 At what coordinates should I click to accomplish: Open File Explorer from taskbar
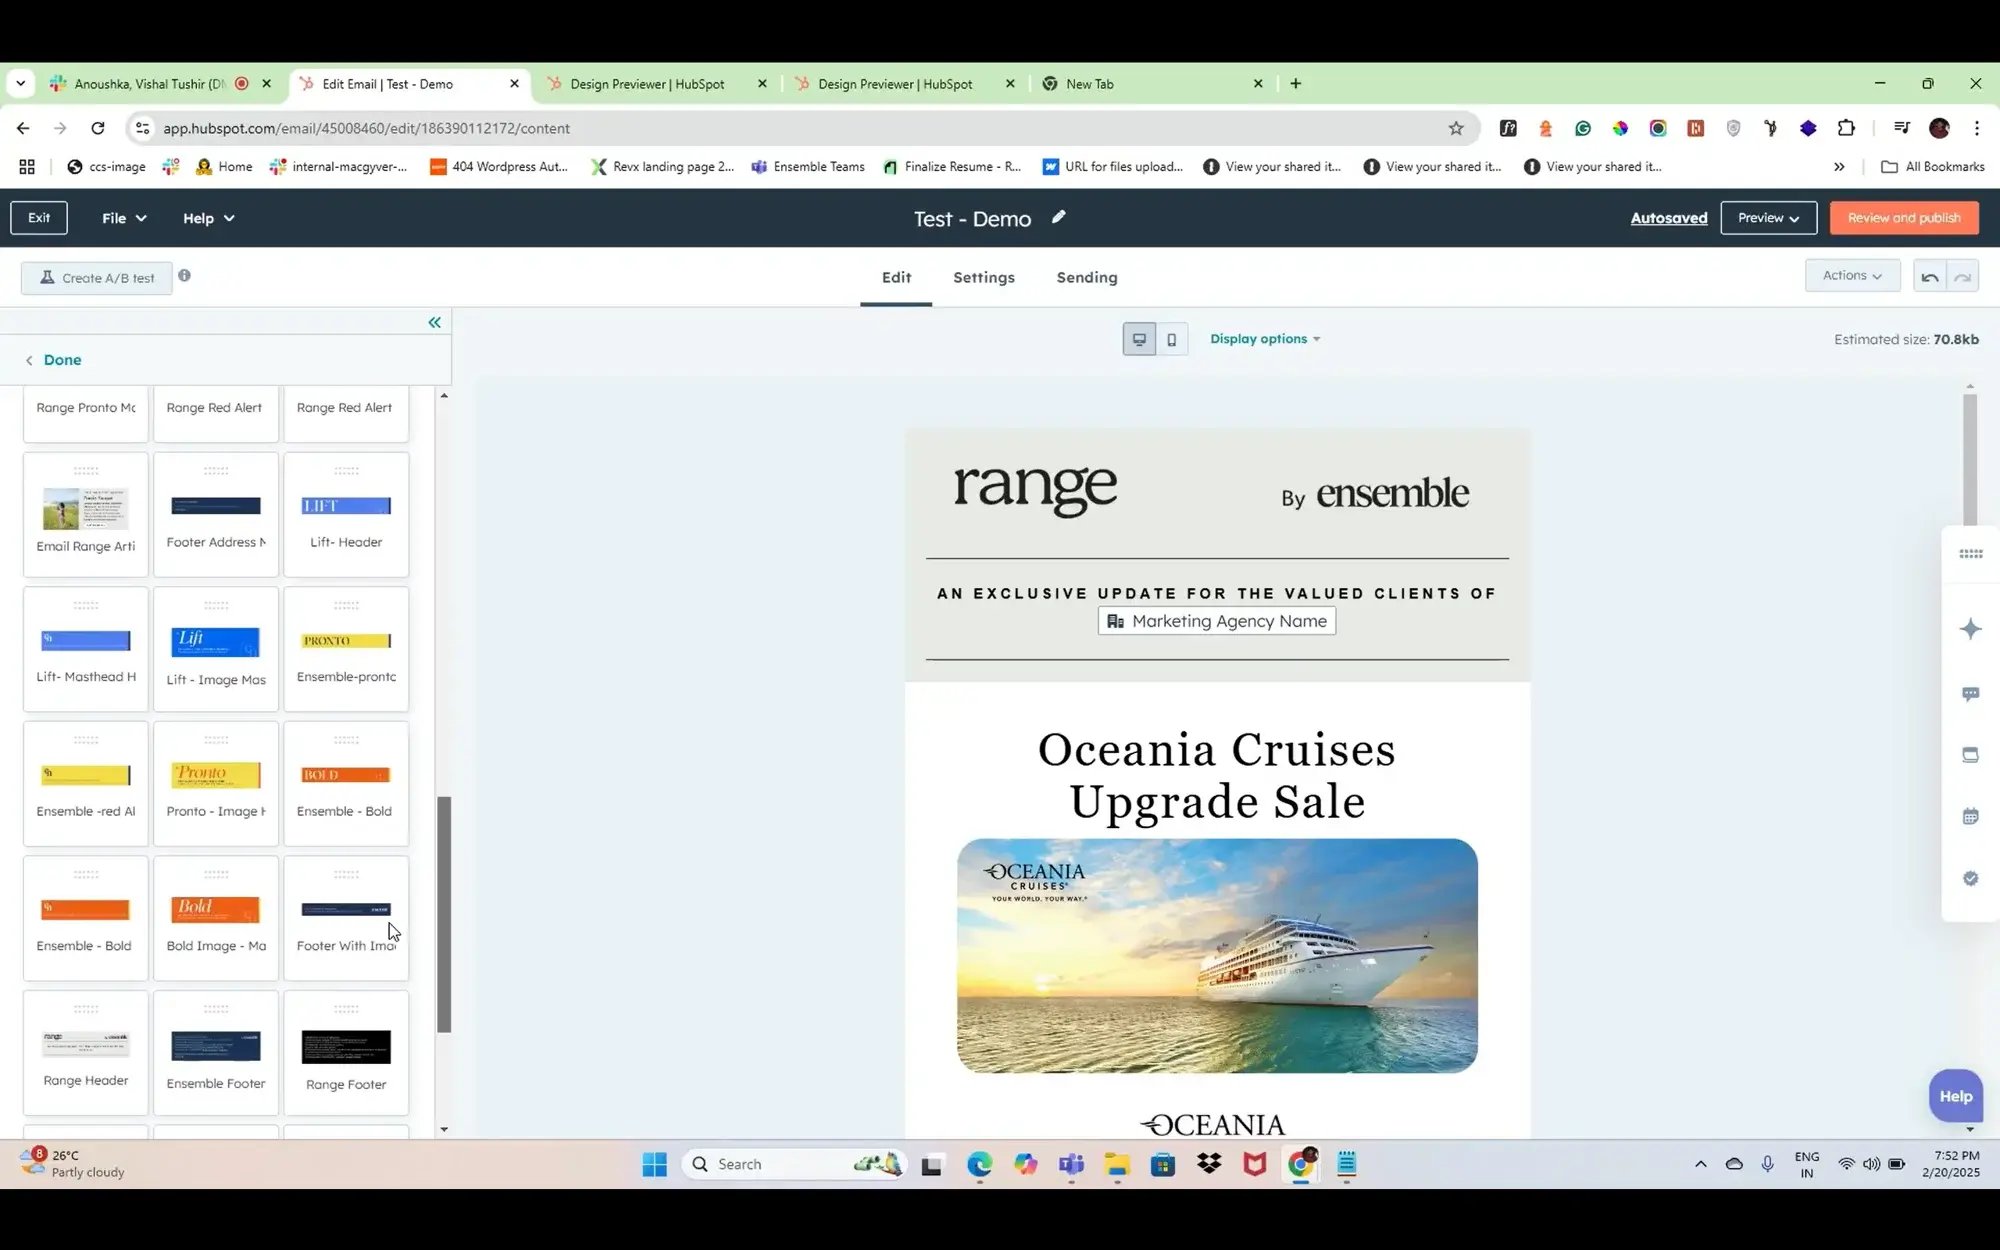tap(1117, 1164)
